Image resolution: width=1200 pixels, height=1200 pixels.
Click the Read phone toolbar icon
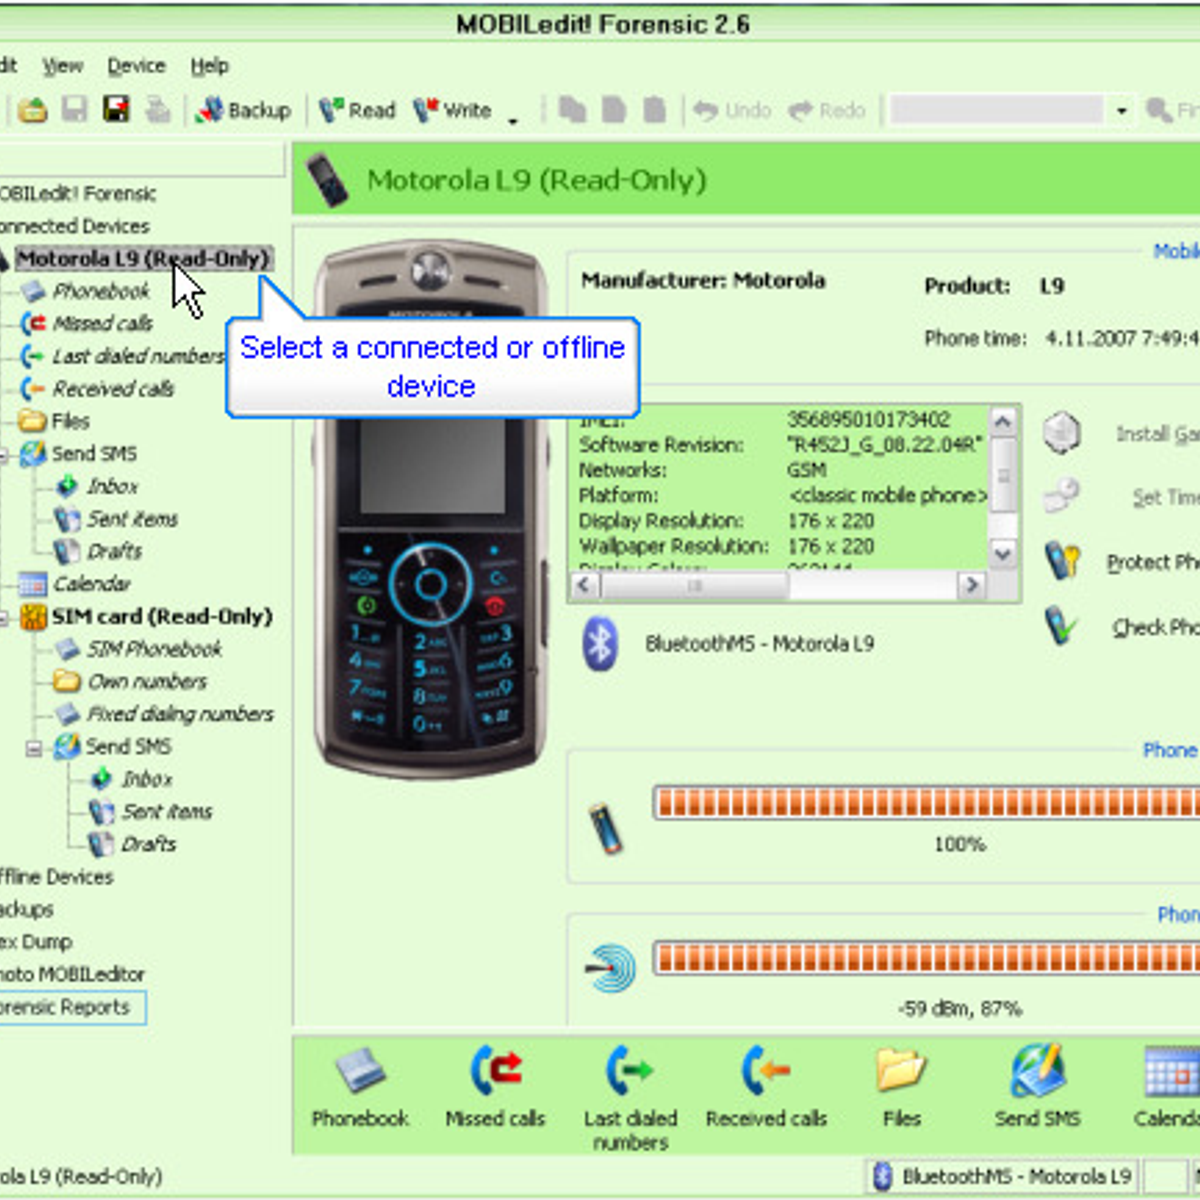click(x=357, y=110)
